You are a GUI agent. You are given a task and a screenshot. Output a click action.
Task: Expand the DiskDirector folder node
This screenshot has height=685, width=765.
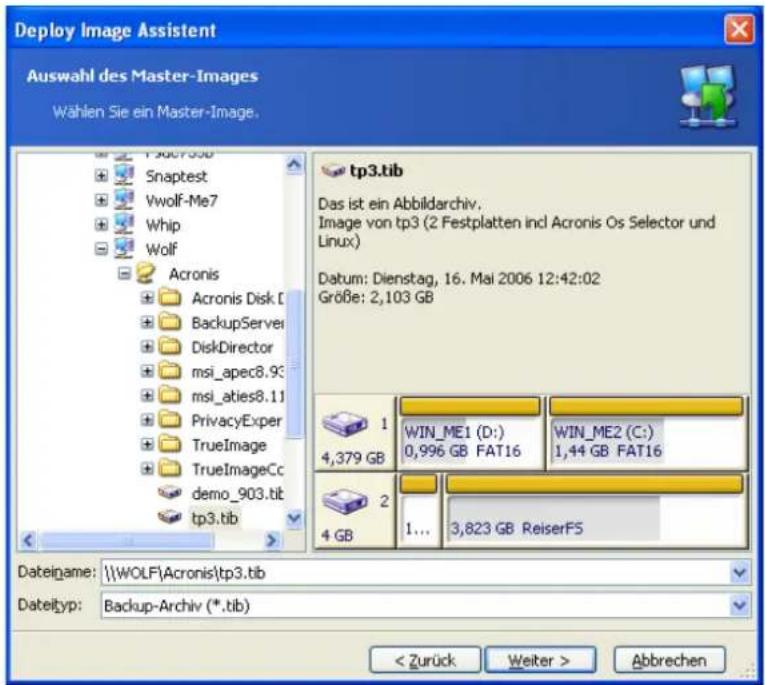pos(147,346)
